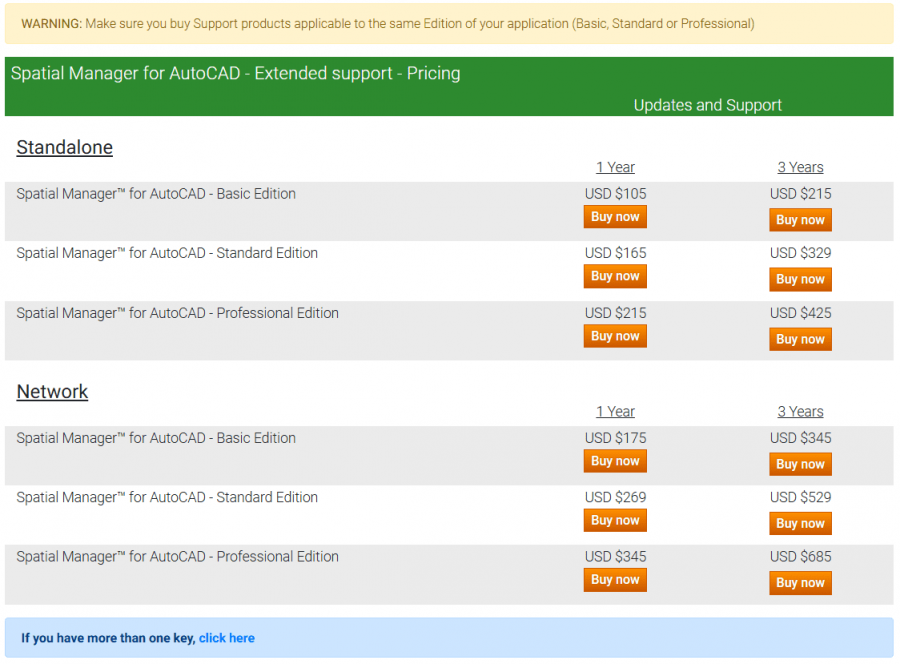Buy 1-year Network Basic Edition support
The image size is (900, 664).
(614, 461)
